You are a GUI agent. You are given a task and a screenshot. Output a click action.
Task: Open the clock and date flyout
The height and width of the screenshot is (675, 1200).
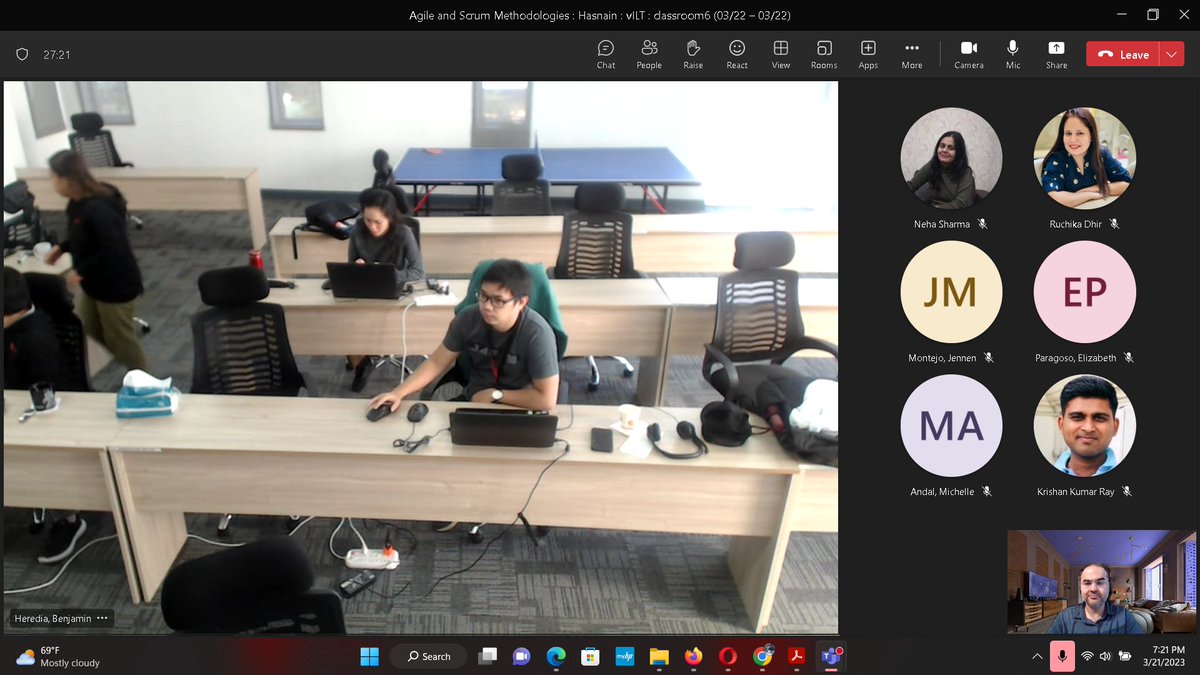1165,656
